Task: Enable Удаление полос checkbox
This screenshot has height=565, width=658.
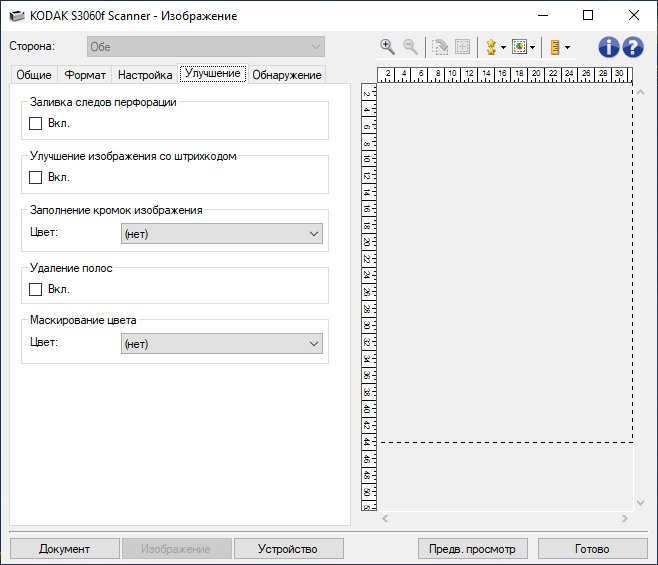Action: point(35,289)
